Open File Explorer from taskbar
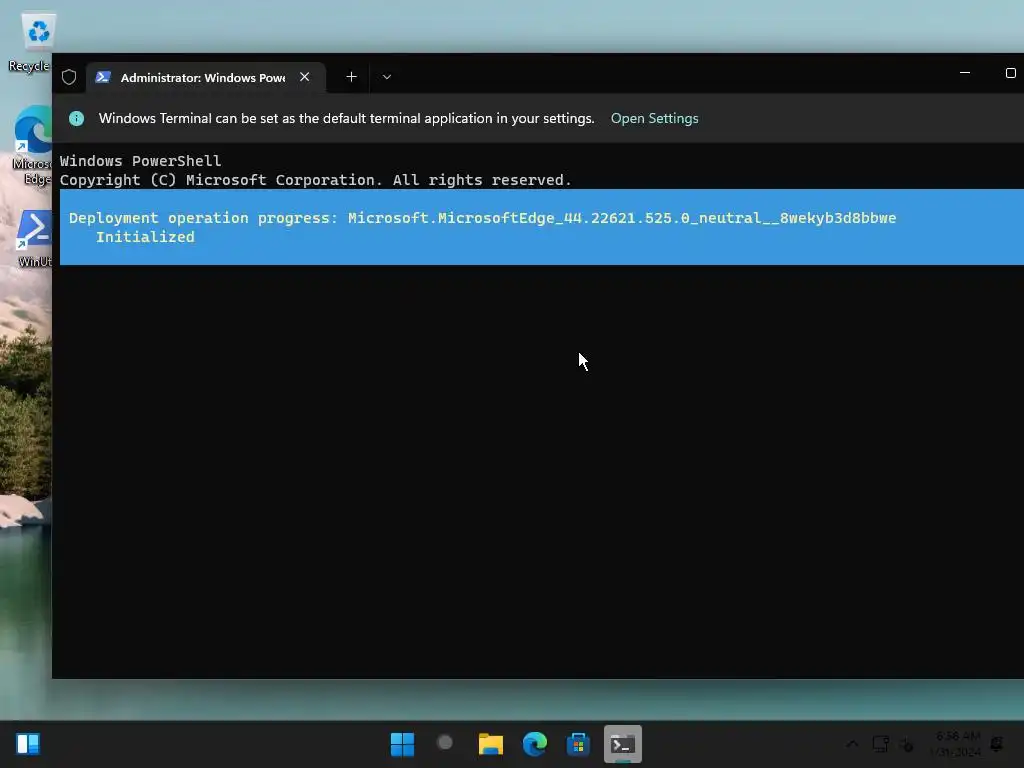Viewport: 1024px width, 768px height. [490, 744]
